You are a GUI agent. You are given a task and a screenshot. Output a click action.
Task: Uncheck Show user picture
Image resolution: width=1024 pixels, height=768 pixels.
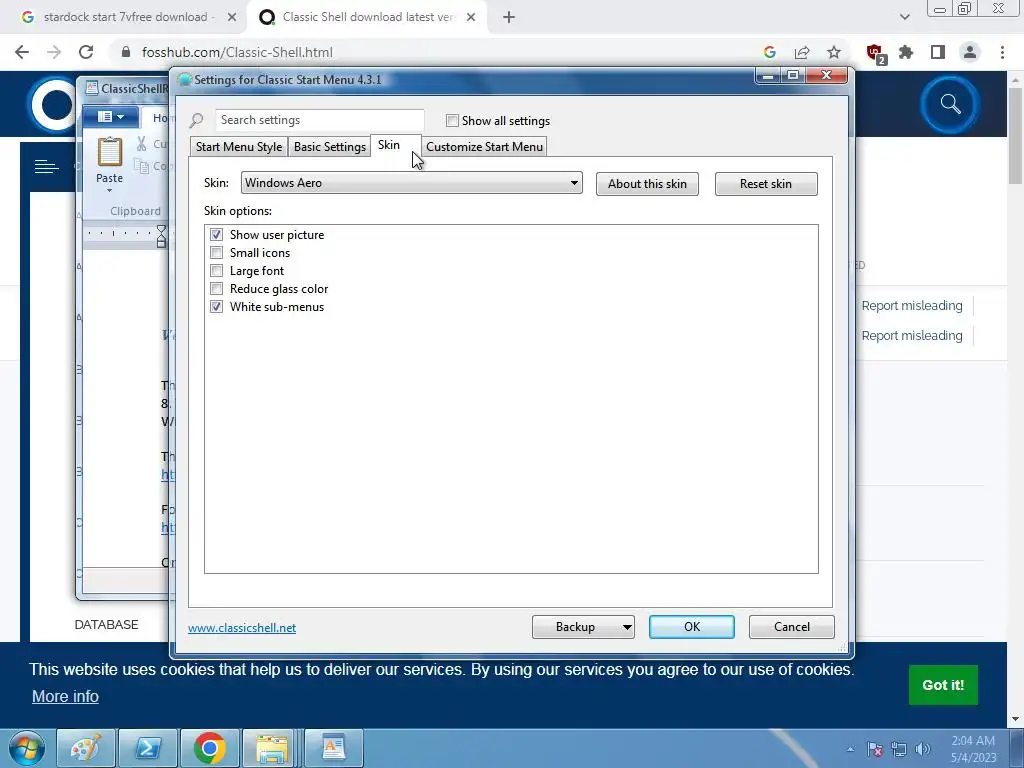pos(216,234)
